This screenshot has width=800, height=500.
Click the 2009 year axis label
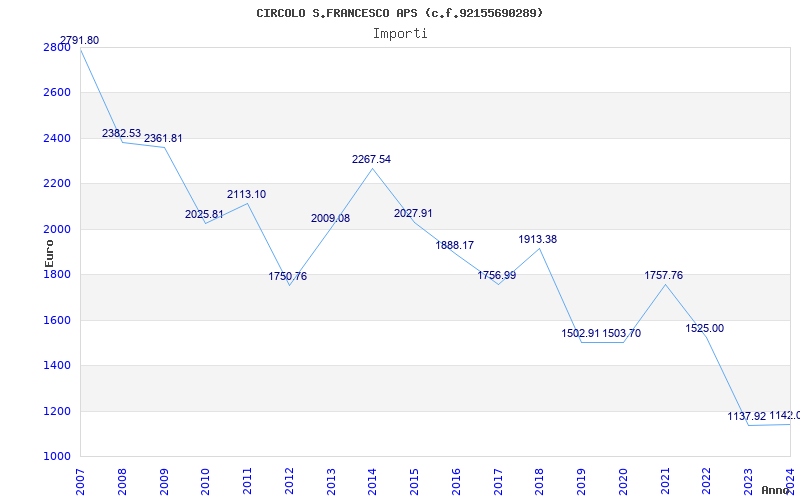tap(164, 482)
